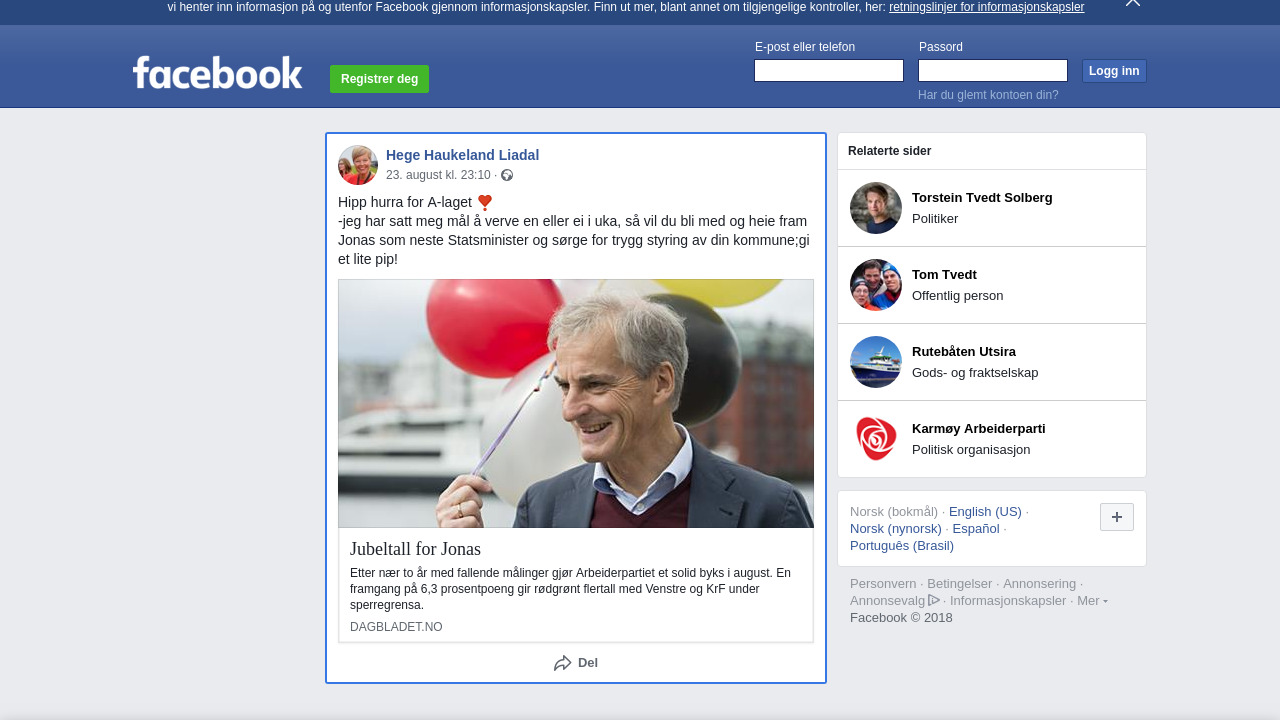Open Rutebåten Utsira's ship avatar
Image resolution: width=1280 pixels, height=720 pixels.
tap(876, 362)
